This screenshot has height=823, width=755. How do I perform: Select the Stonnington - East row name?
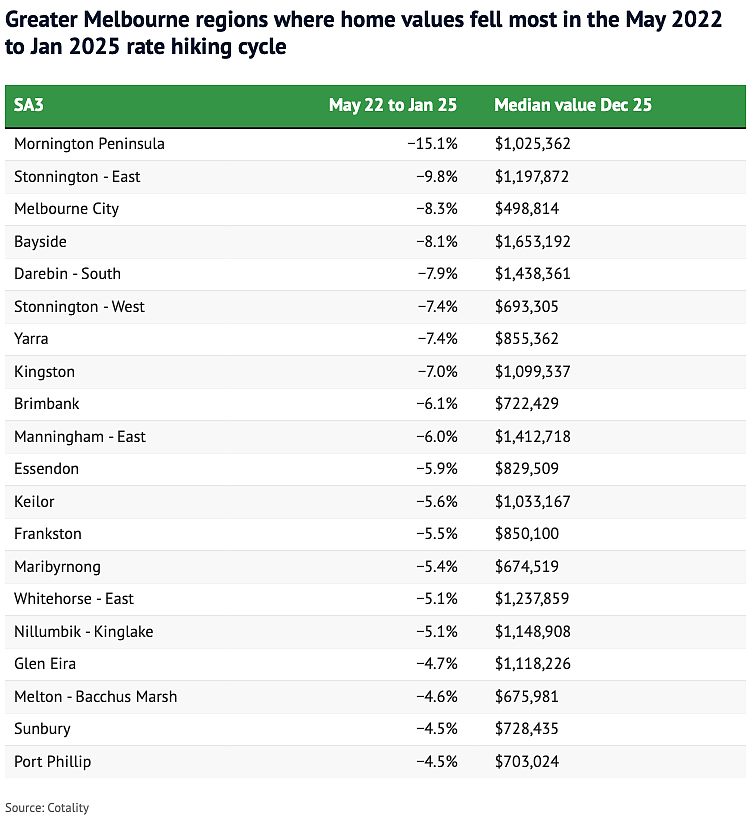pyautogui.click(x=77, y=177)
